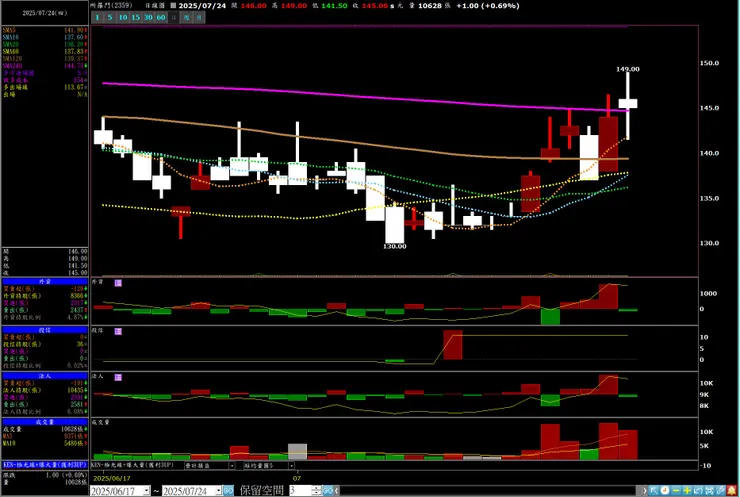Select the 30-minute timeframe button
This screenshot has height=497, width=740.
coord(148,17)
